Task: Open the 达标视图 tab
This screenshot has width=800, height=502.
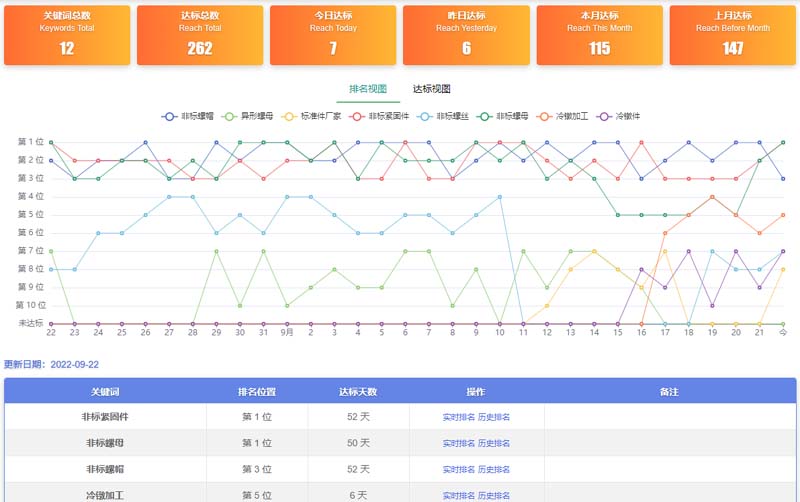Action: point(432,89)
